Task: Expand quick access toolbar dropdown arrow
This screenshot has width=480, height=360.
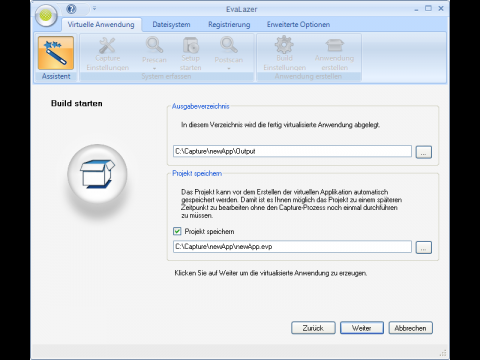Action: [x=94, y=8]
